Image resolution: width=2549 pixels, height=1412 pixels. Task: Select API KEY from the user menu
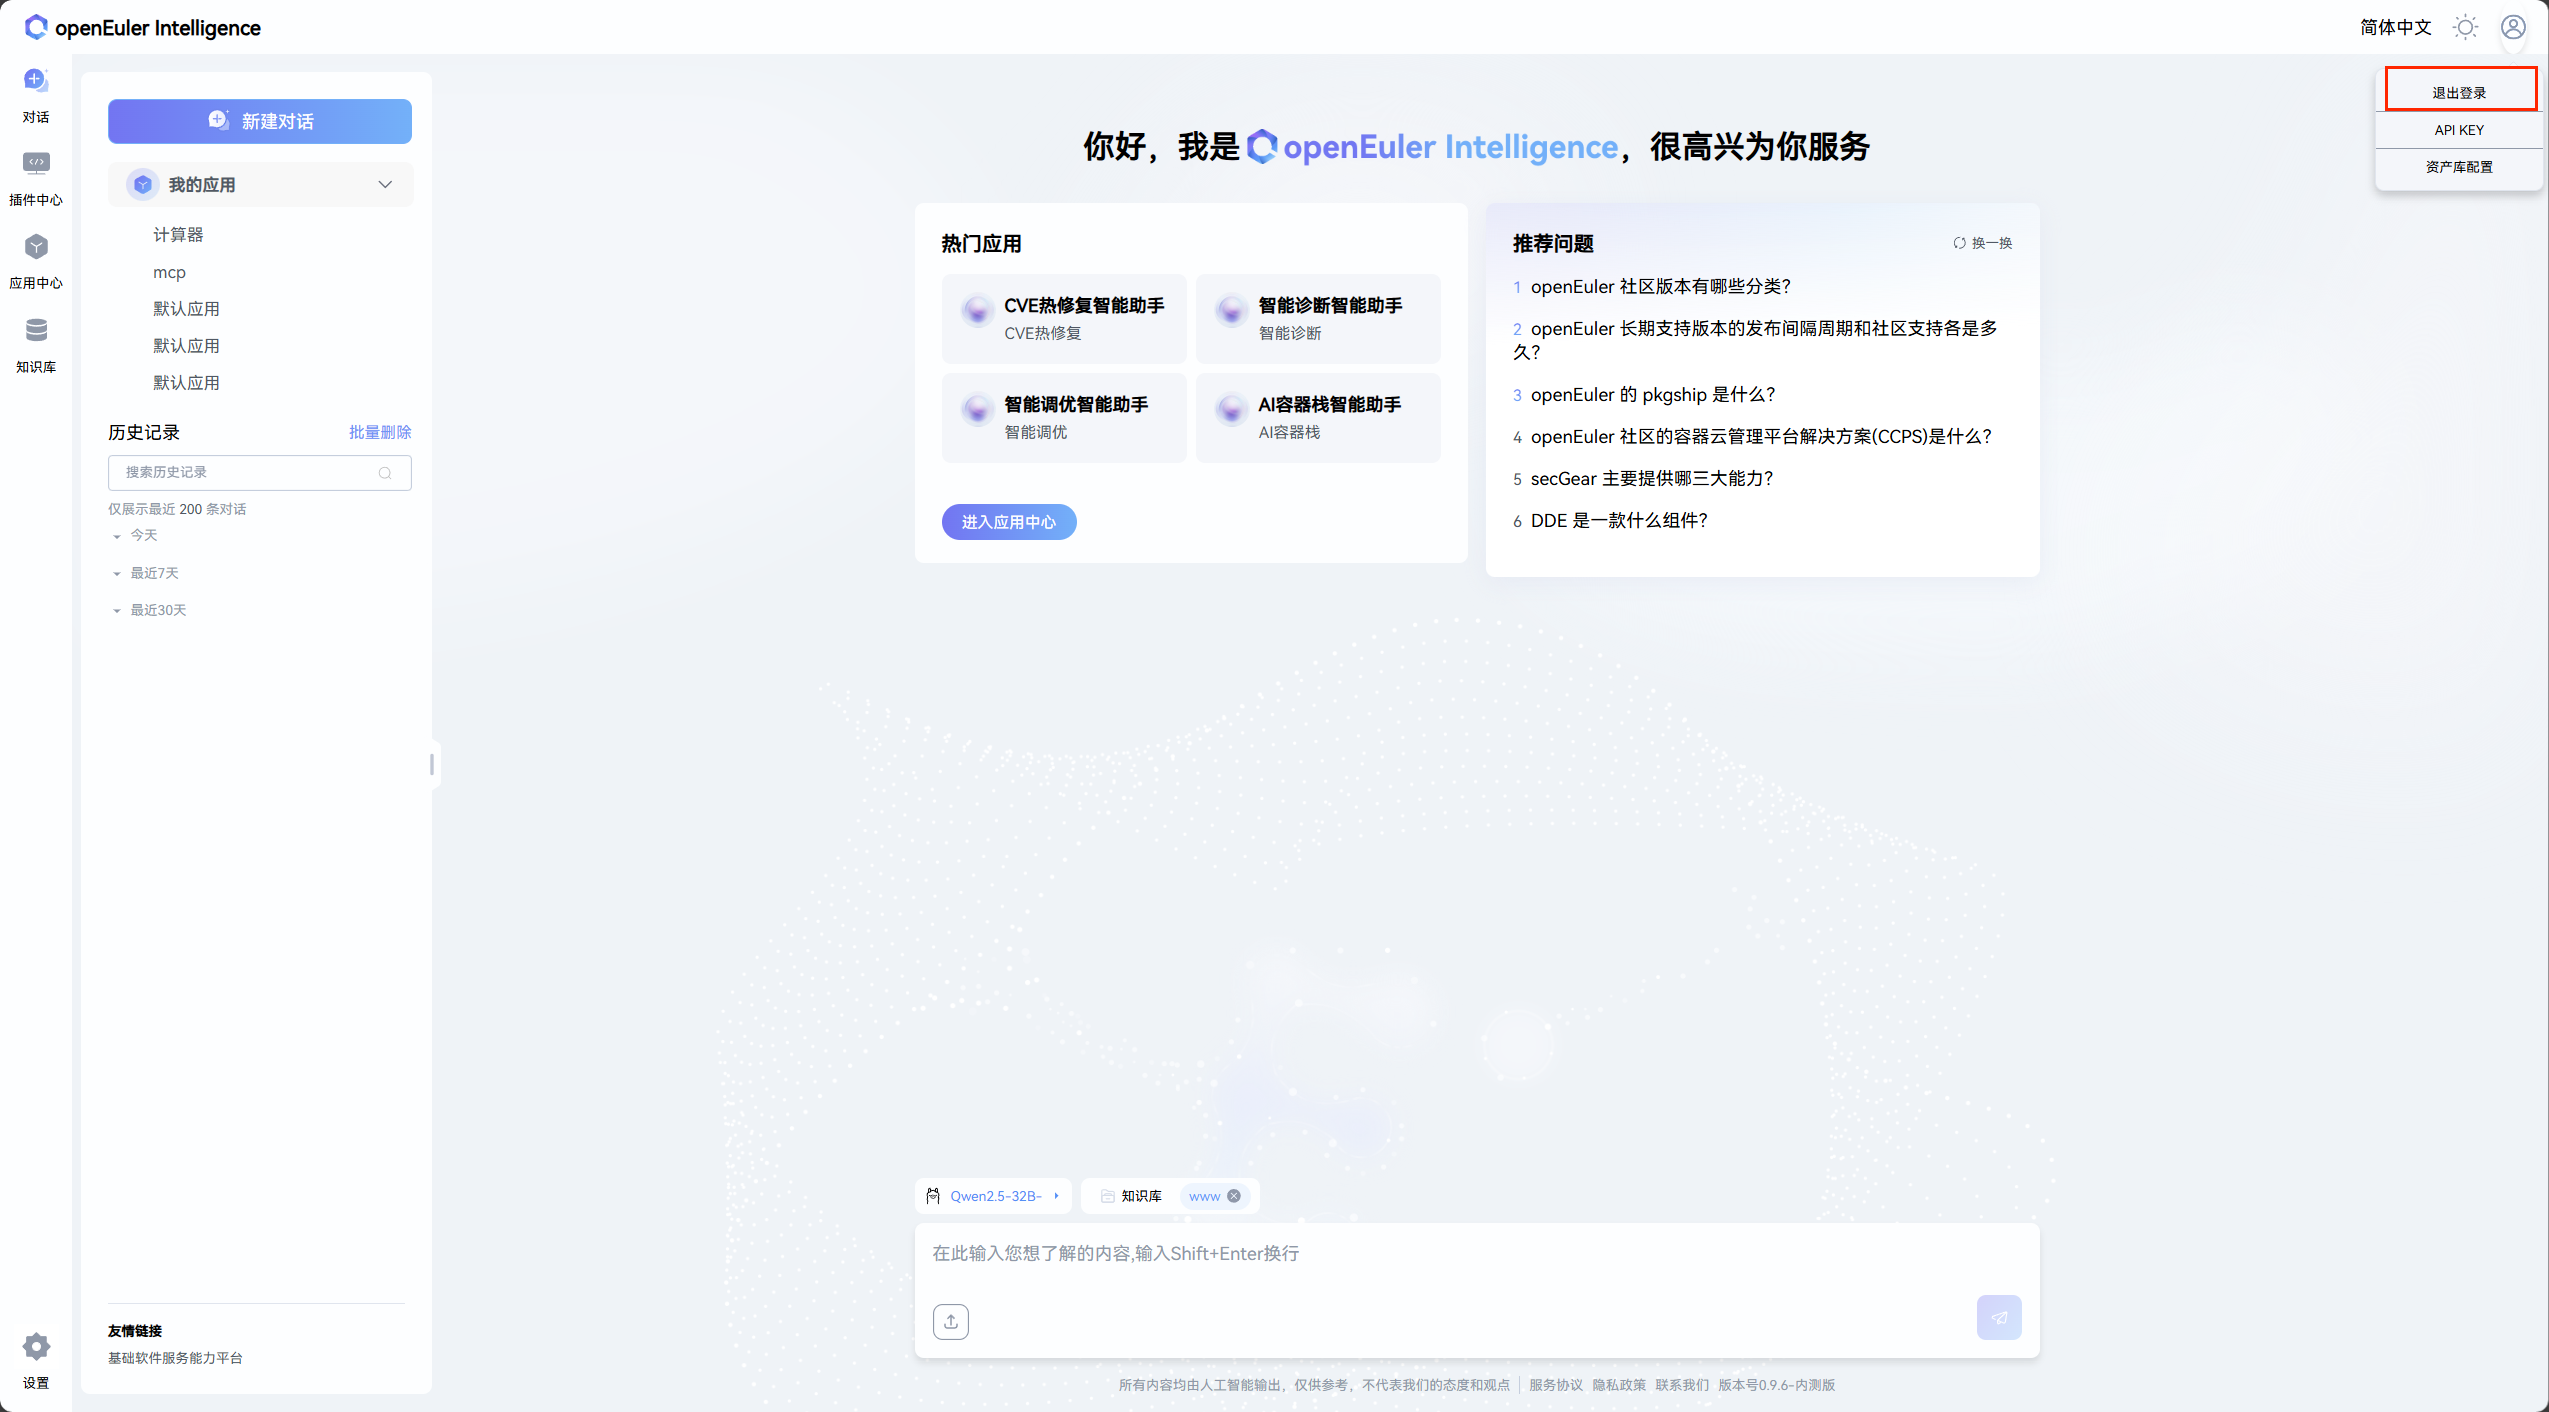(2459, 130)
